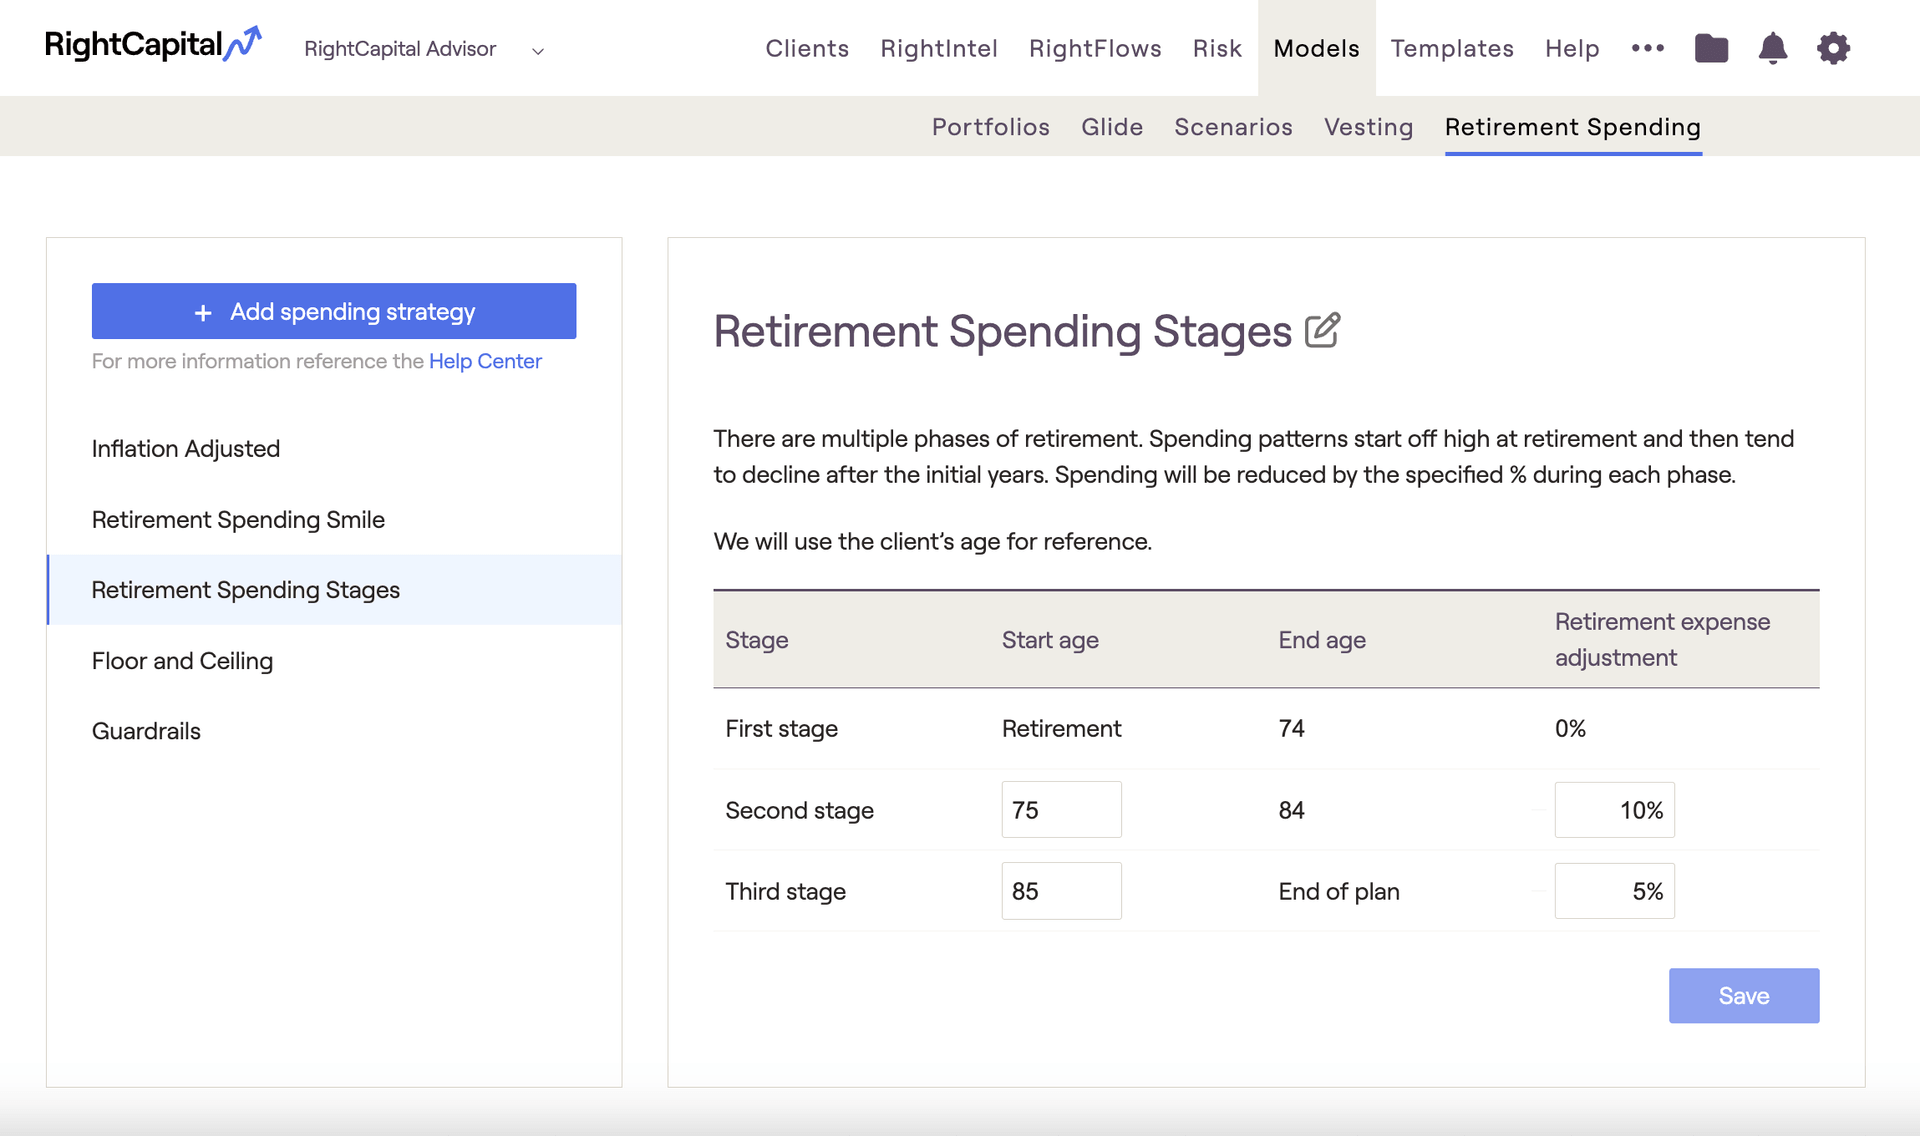
Task: Click 'End age' column header
Action: pyautogui.click(x=1322, y=640)
